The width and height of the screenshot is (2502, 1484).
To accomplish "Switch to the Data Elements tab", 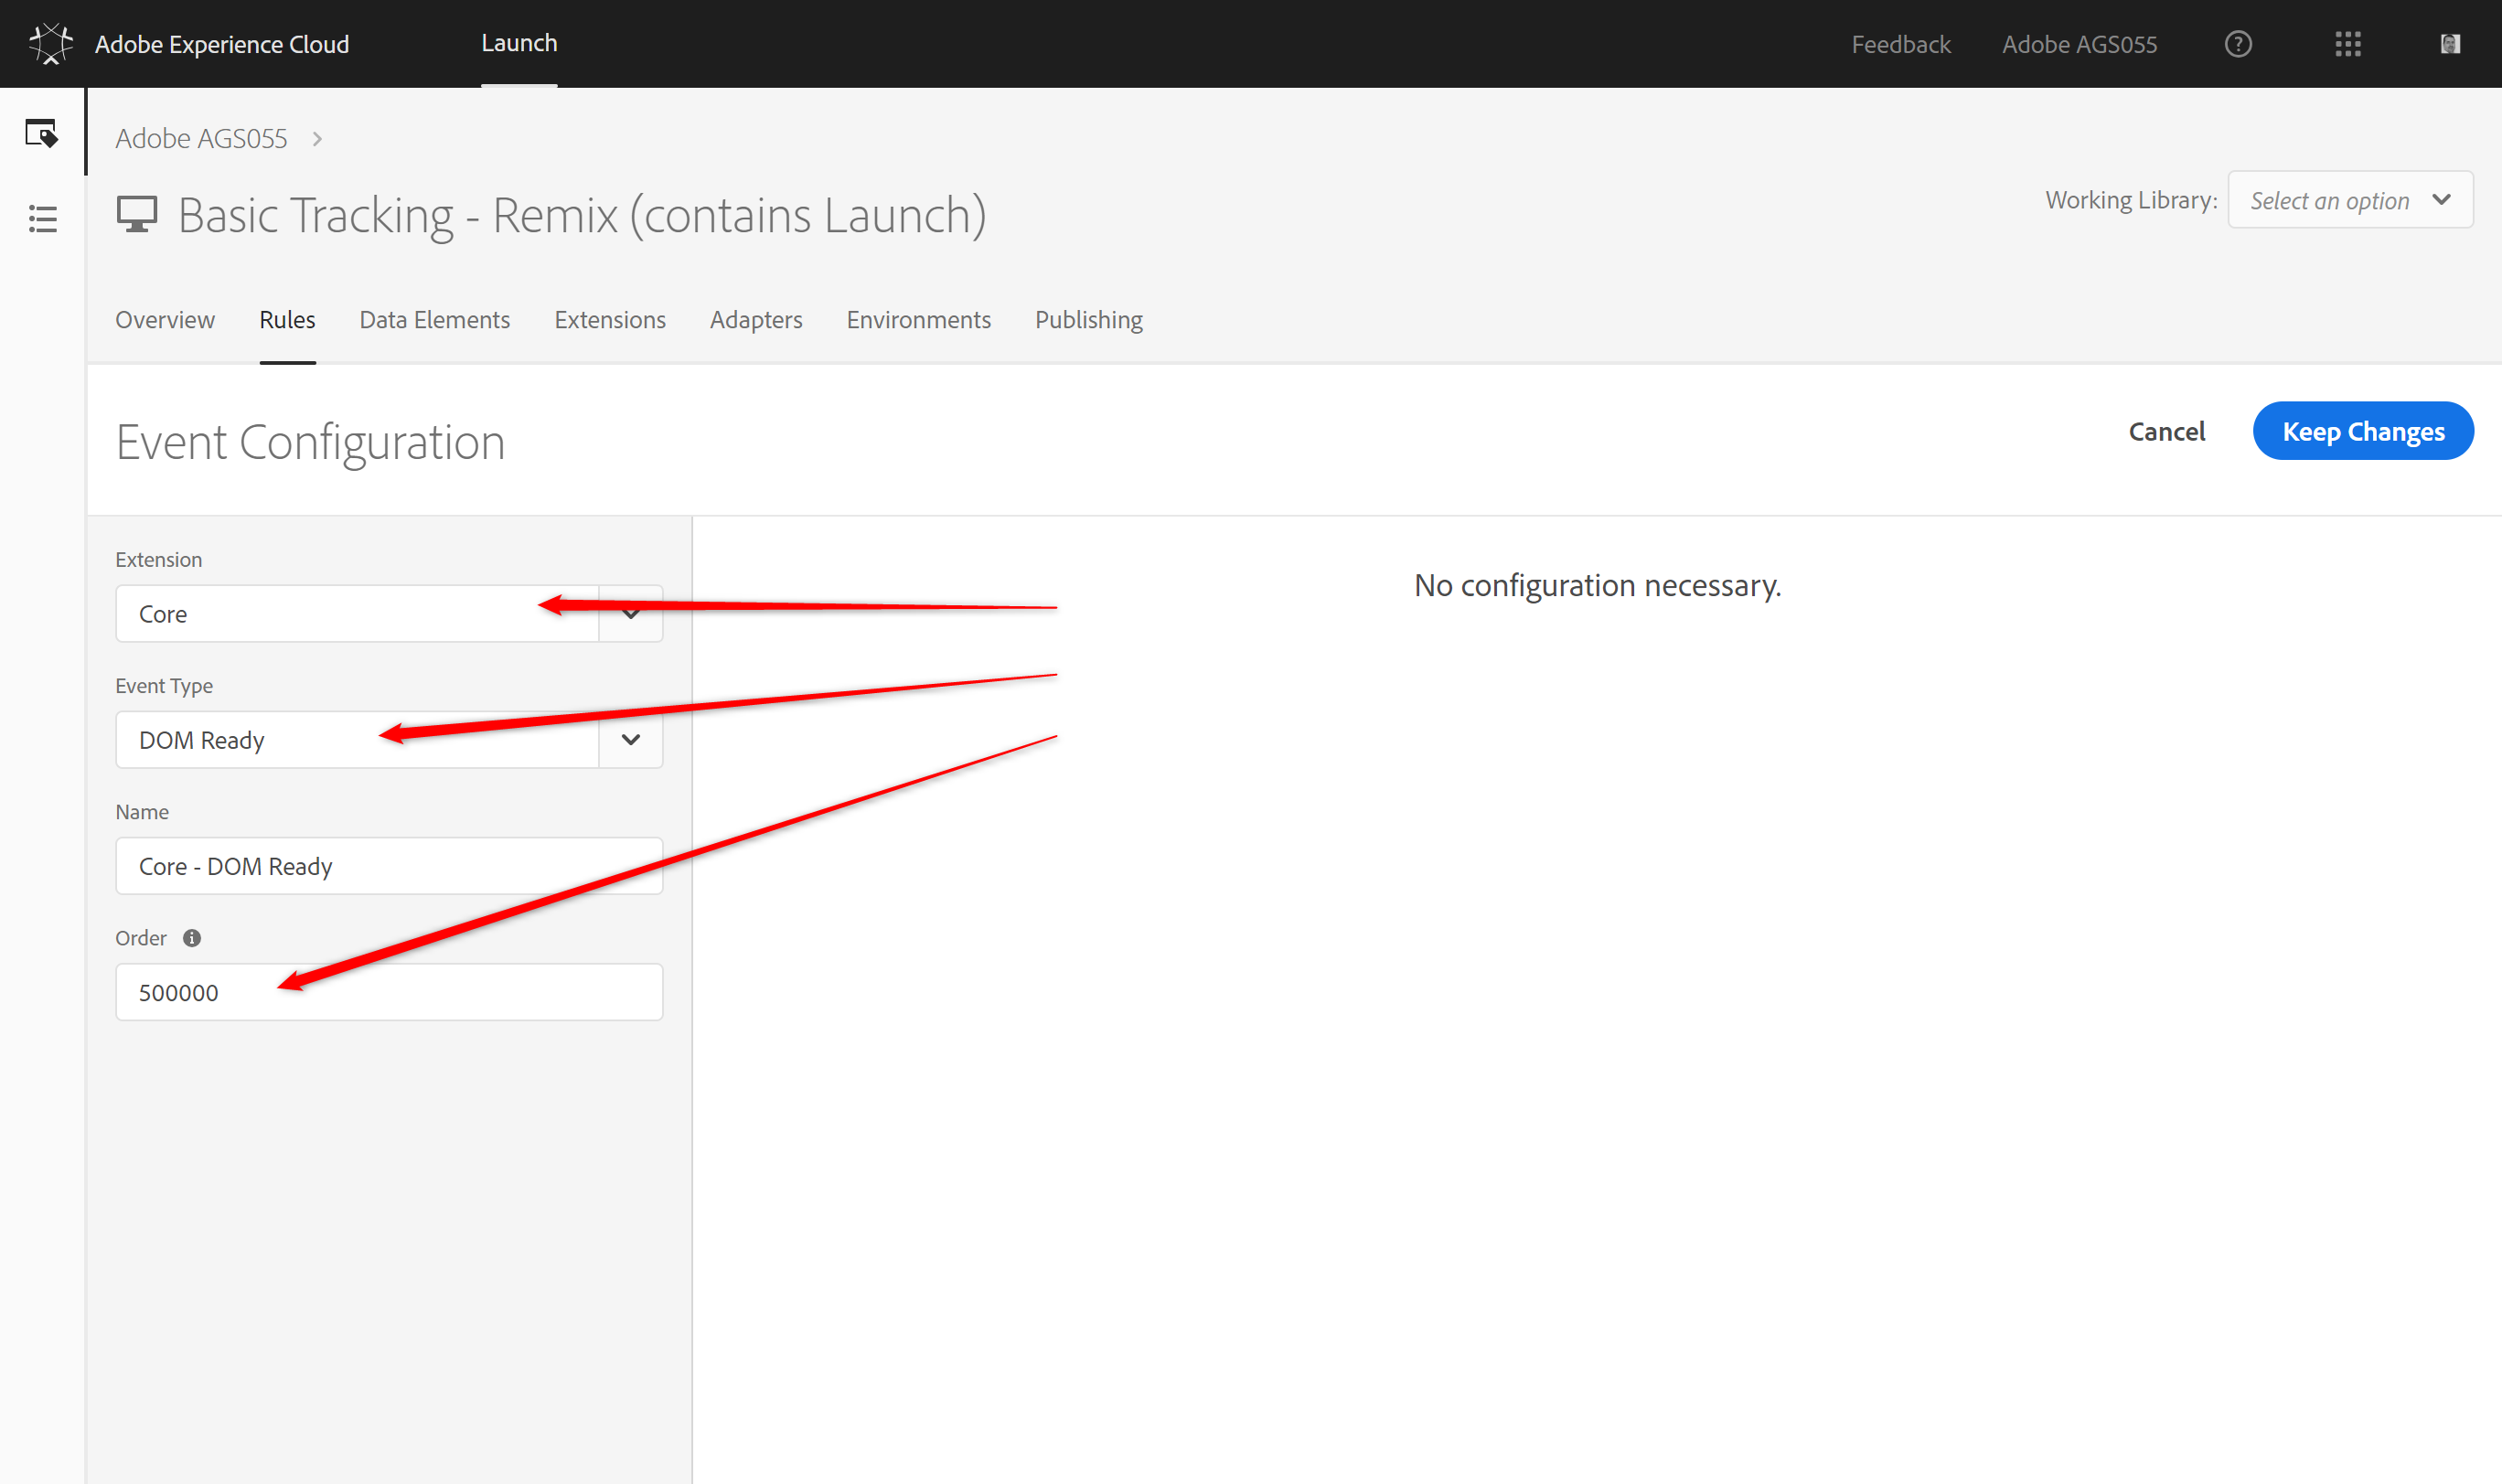I will click(x=434, y=320).
